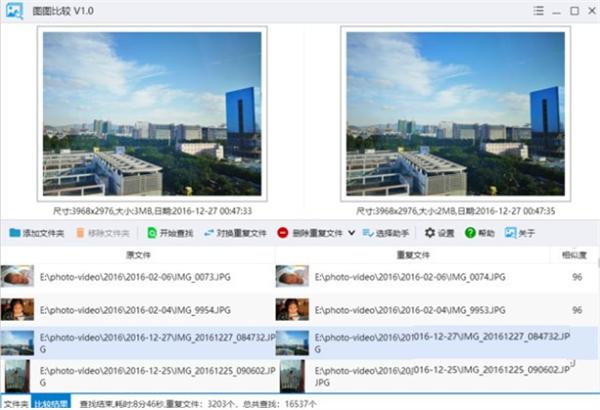Expand the 删除重复文件 dropdown arrow
Viewport: 600px width, 410px height.
352,233
